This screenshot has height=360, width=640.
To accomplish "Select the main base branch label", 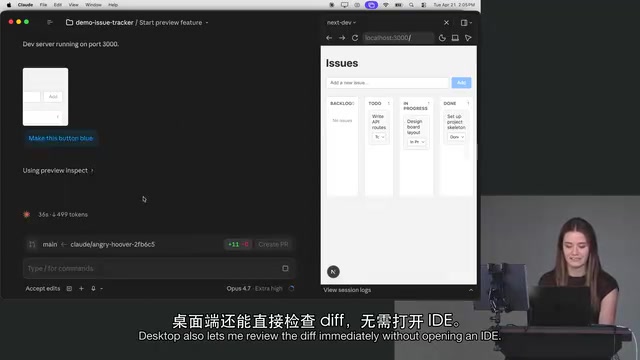I will click(50, 244).
